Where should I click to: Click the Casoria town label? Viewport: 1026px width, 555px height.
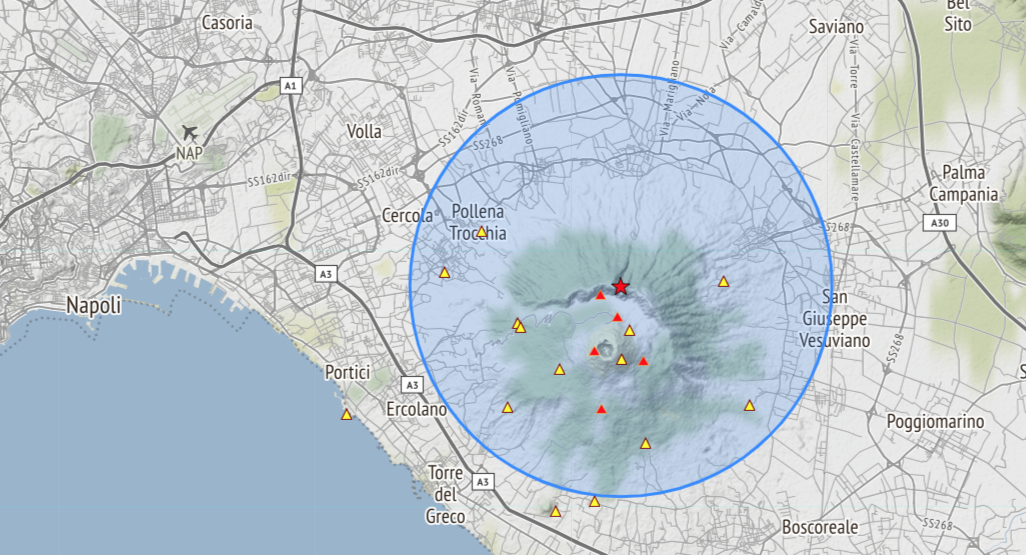click(227, 22)
